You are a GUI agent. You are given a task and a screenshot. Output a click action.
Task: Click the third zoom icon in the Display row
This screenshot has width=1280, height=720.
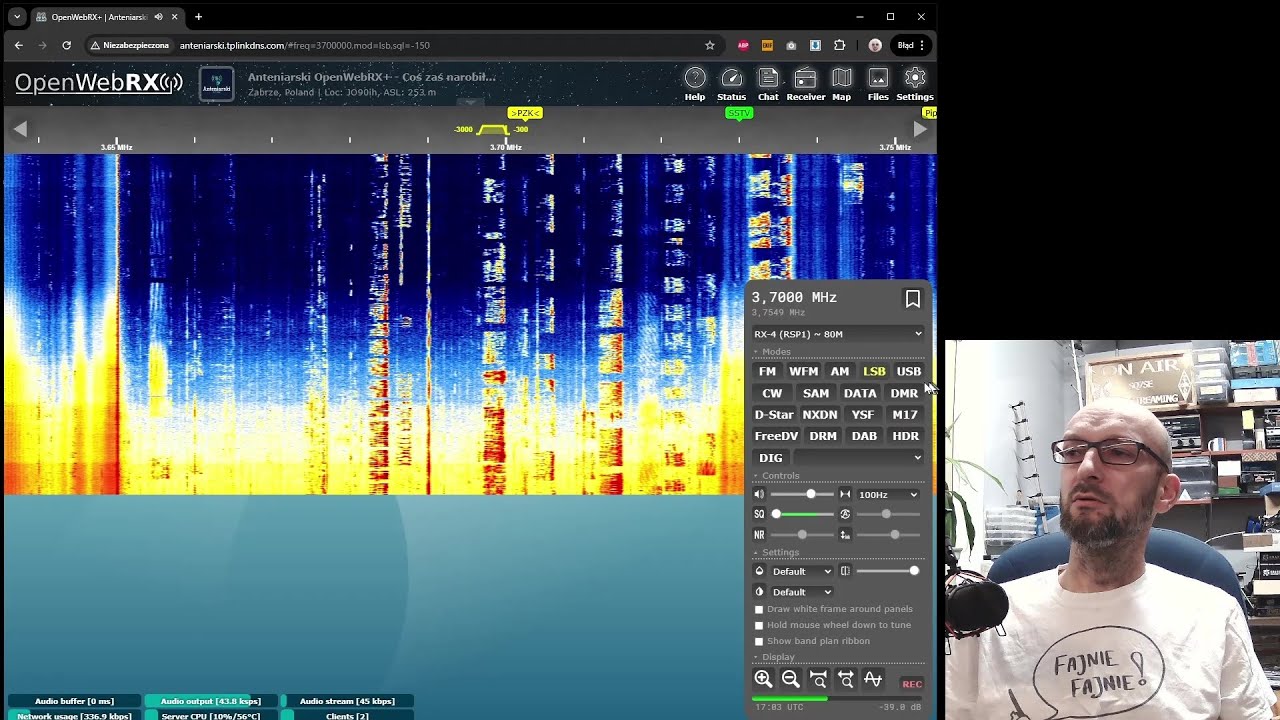pyautogui.click(x=818, y=679)
